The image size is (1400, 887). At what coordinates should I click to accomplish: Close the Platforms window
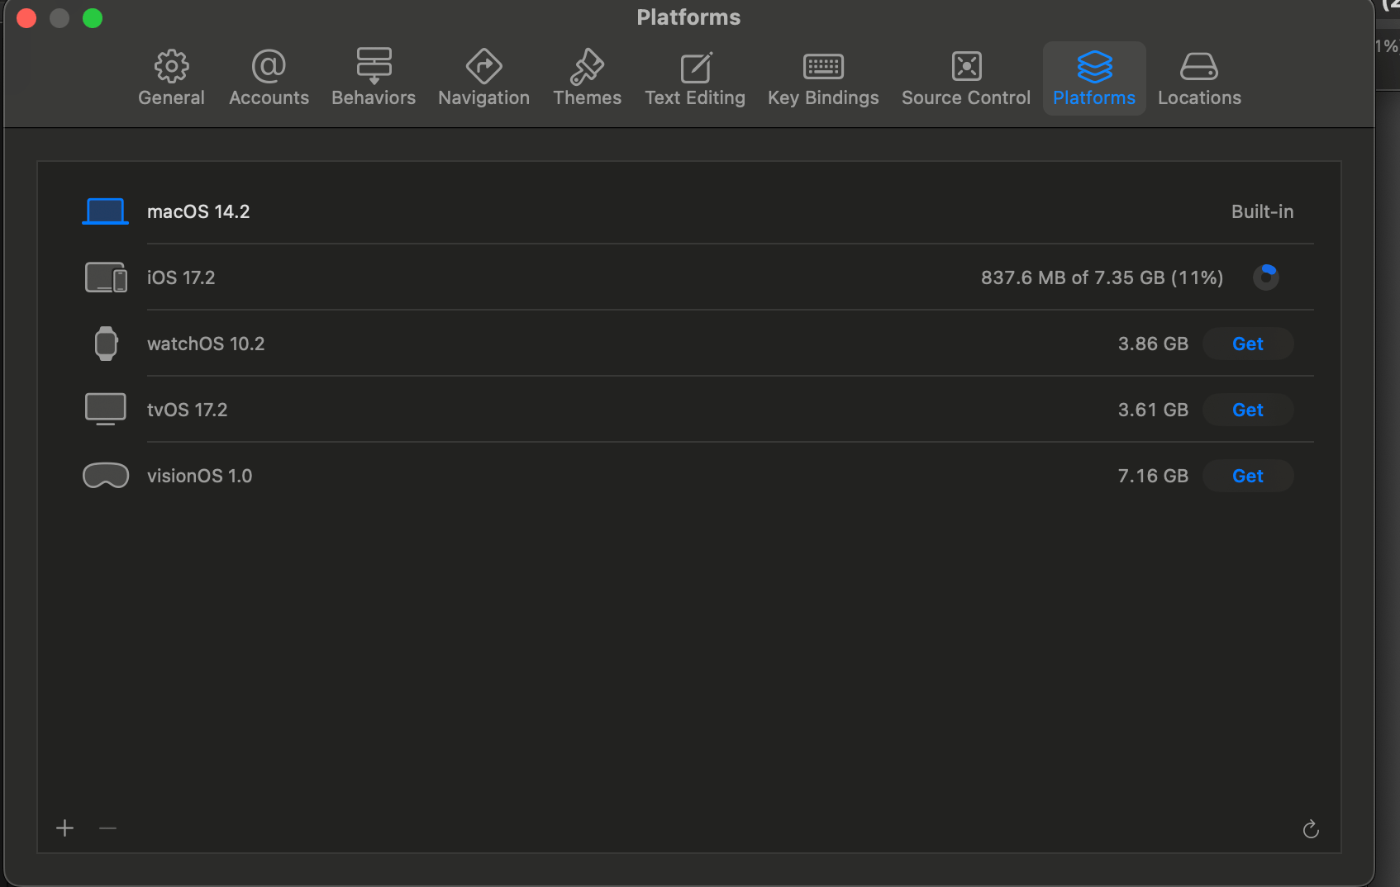pyautogui.click(x=27, y=18)
